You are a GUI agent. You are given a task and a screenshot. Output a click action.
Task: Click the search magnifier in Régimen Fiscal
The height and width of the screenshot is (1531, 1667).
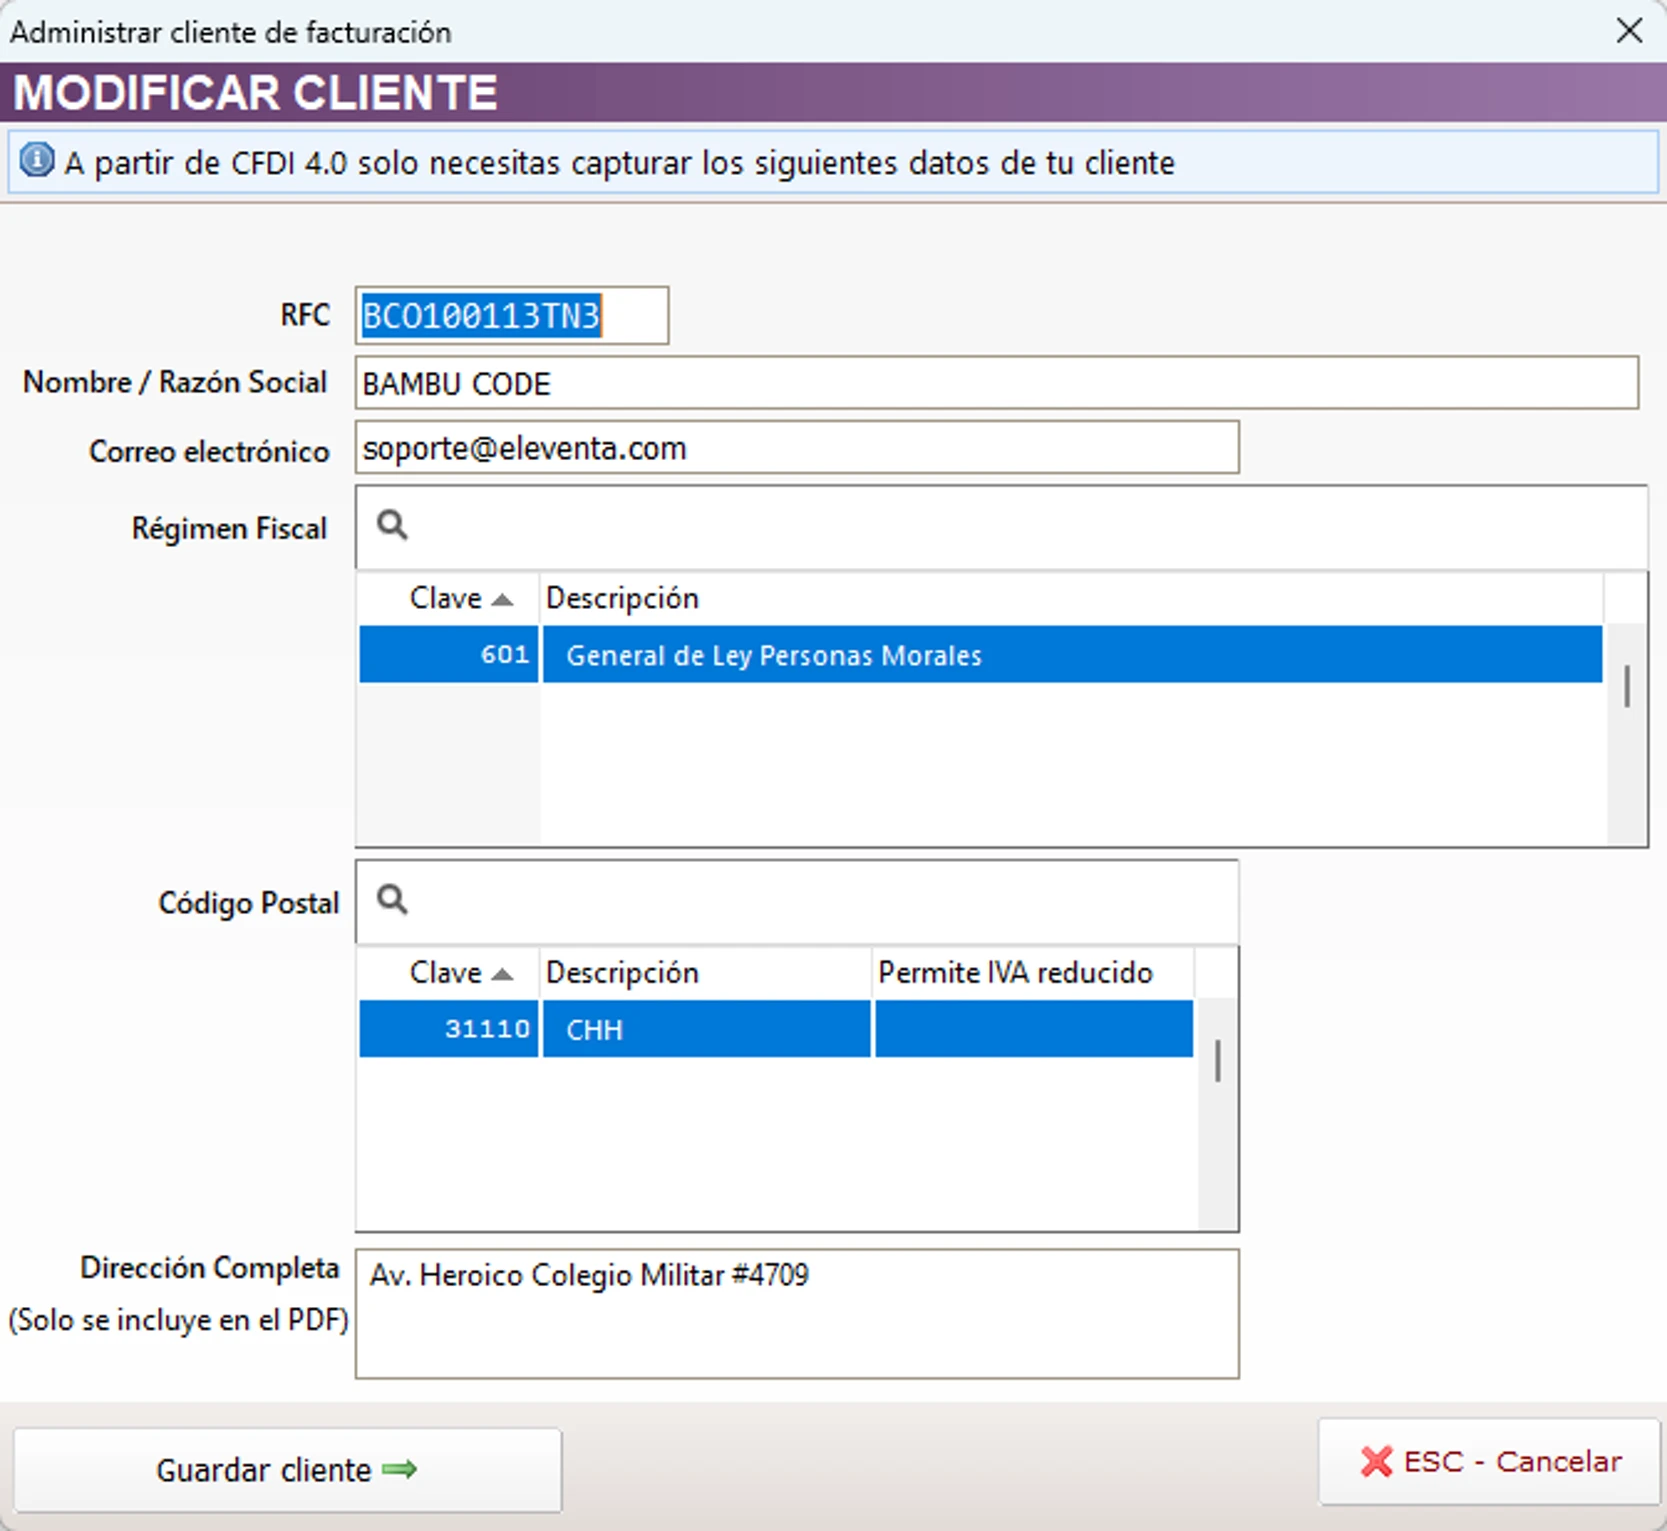point(391,525)
